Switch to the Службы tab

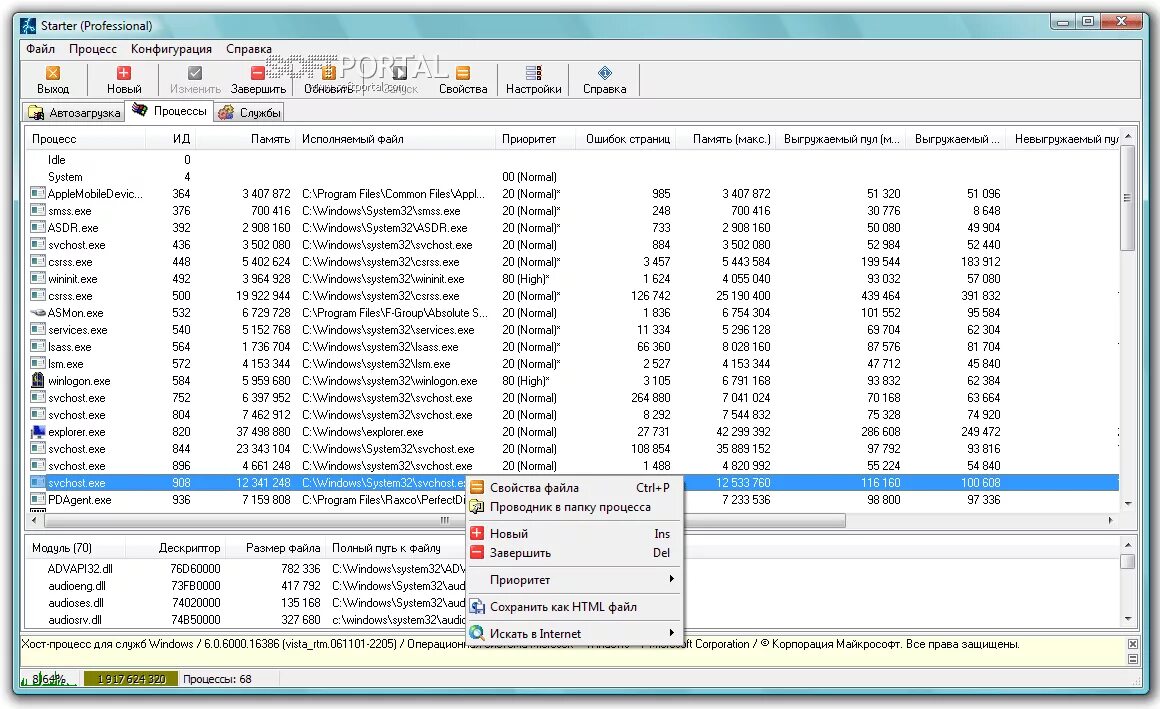tap(249, 112)
